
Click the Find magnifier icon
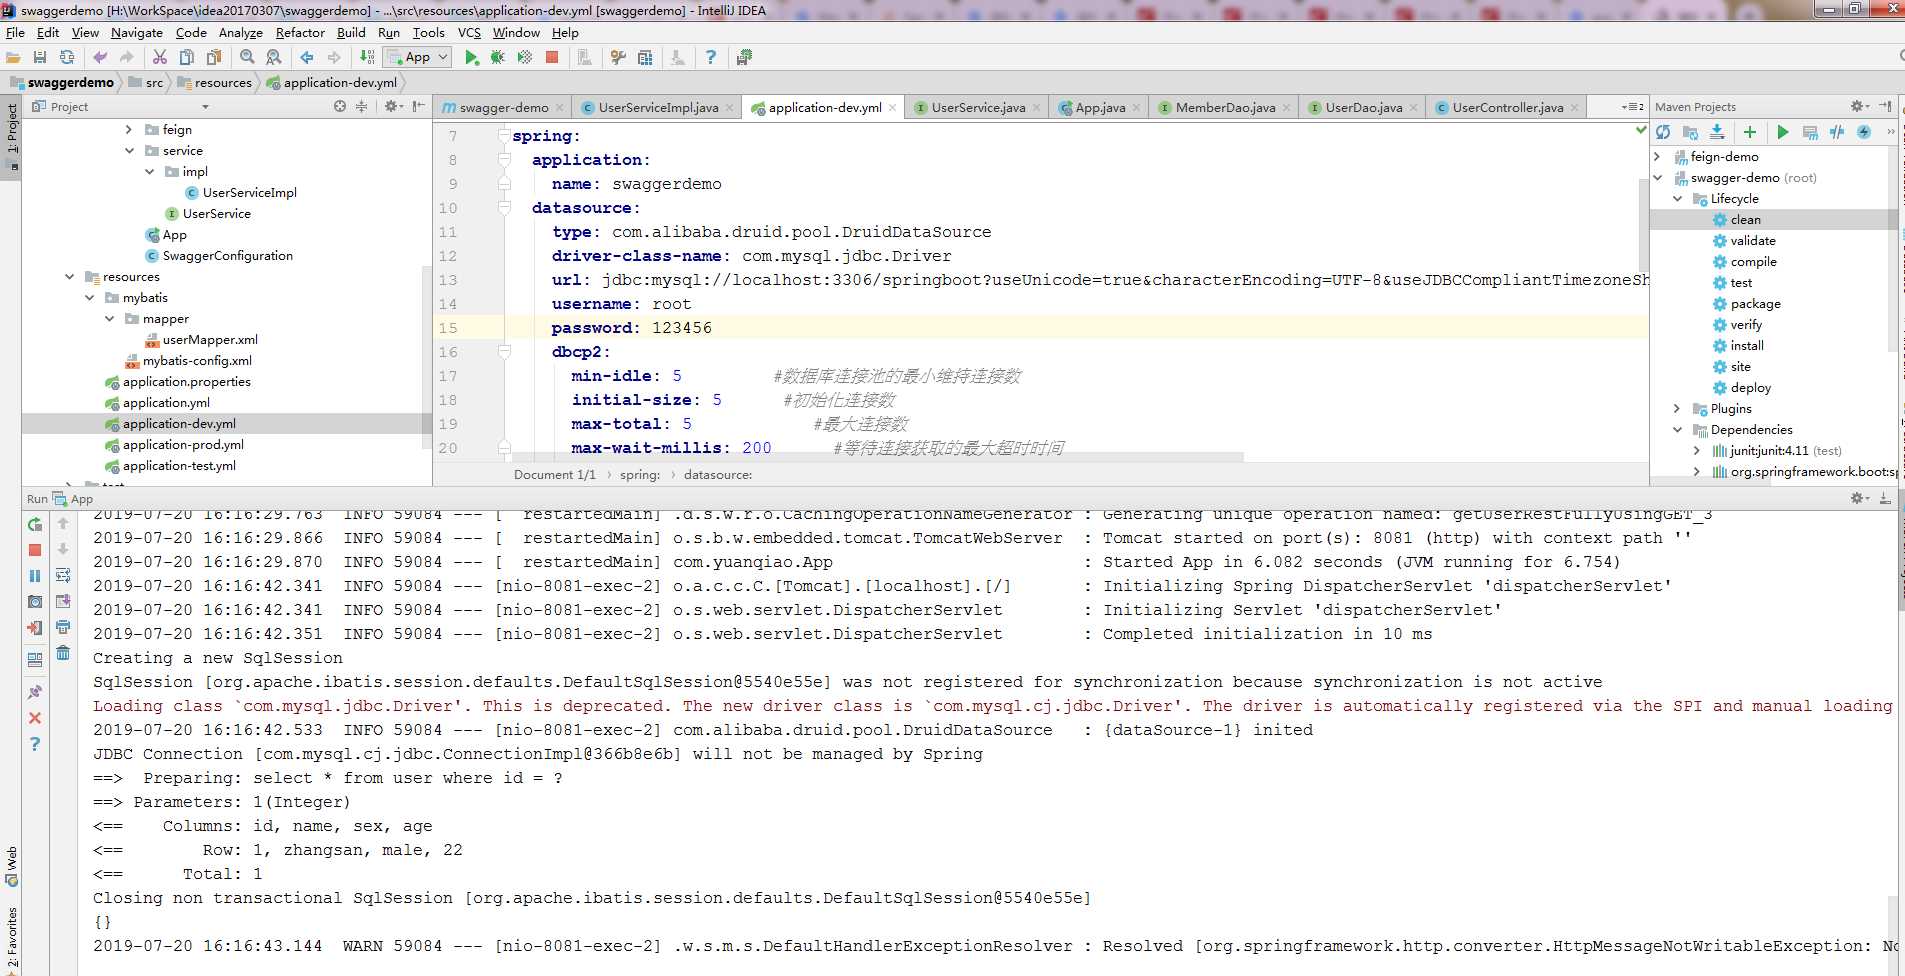(x=247, y=58)
